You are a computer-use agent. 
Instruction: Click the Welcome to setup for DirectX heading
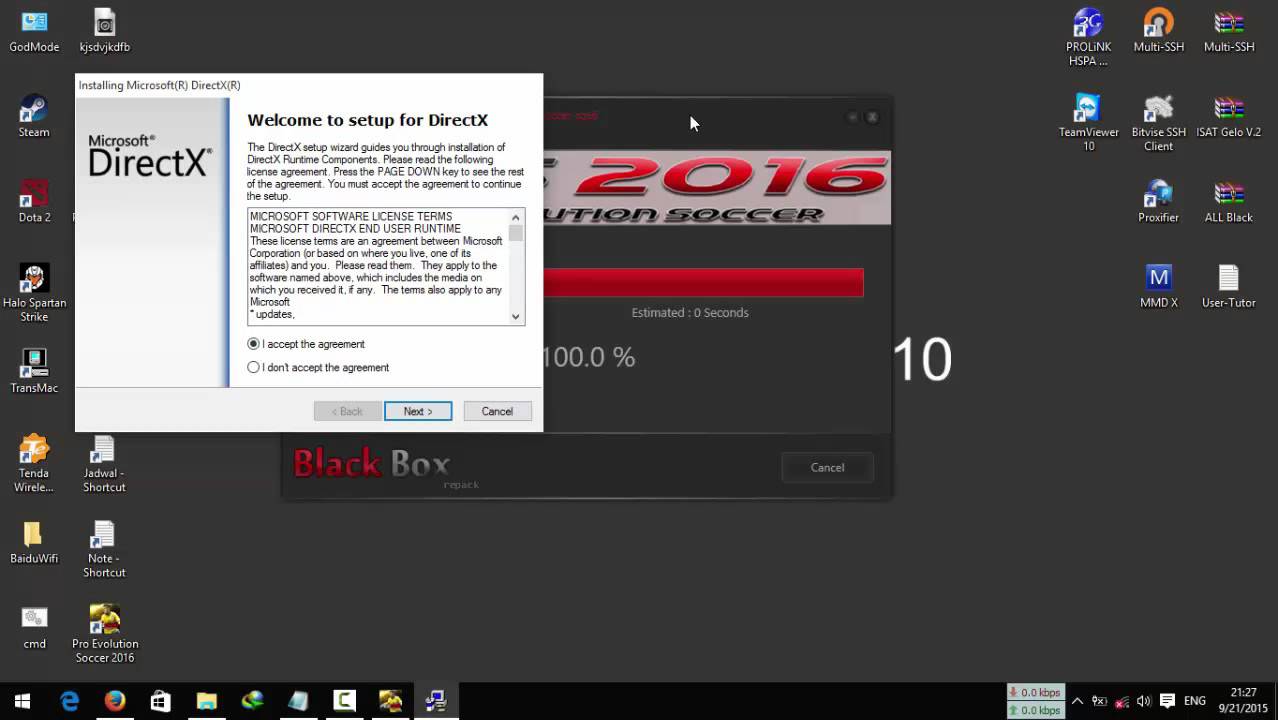click(367, 120)
